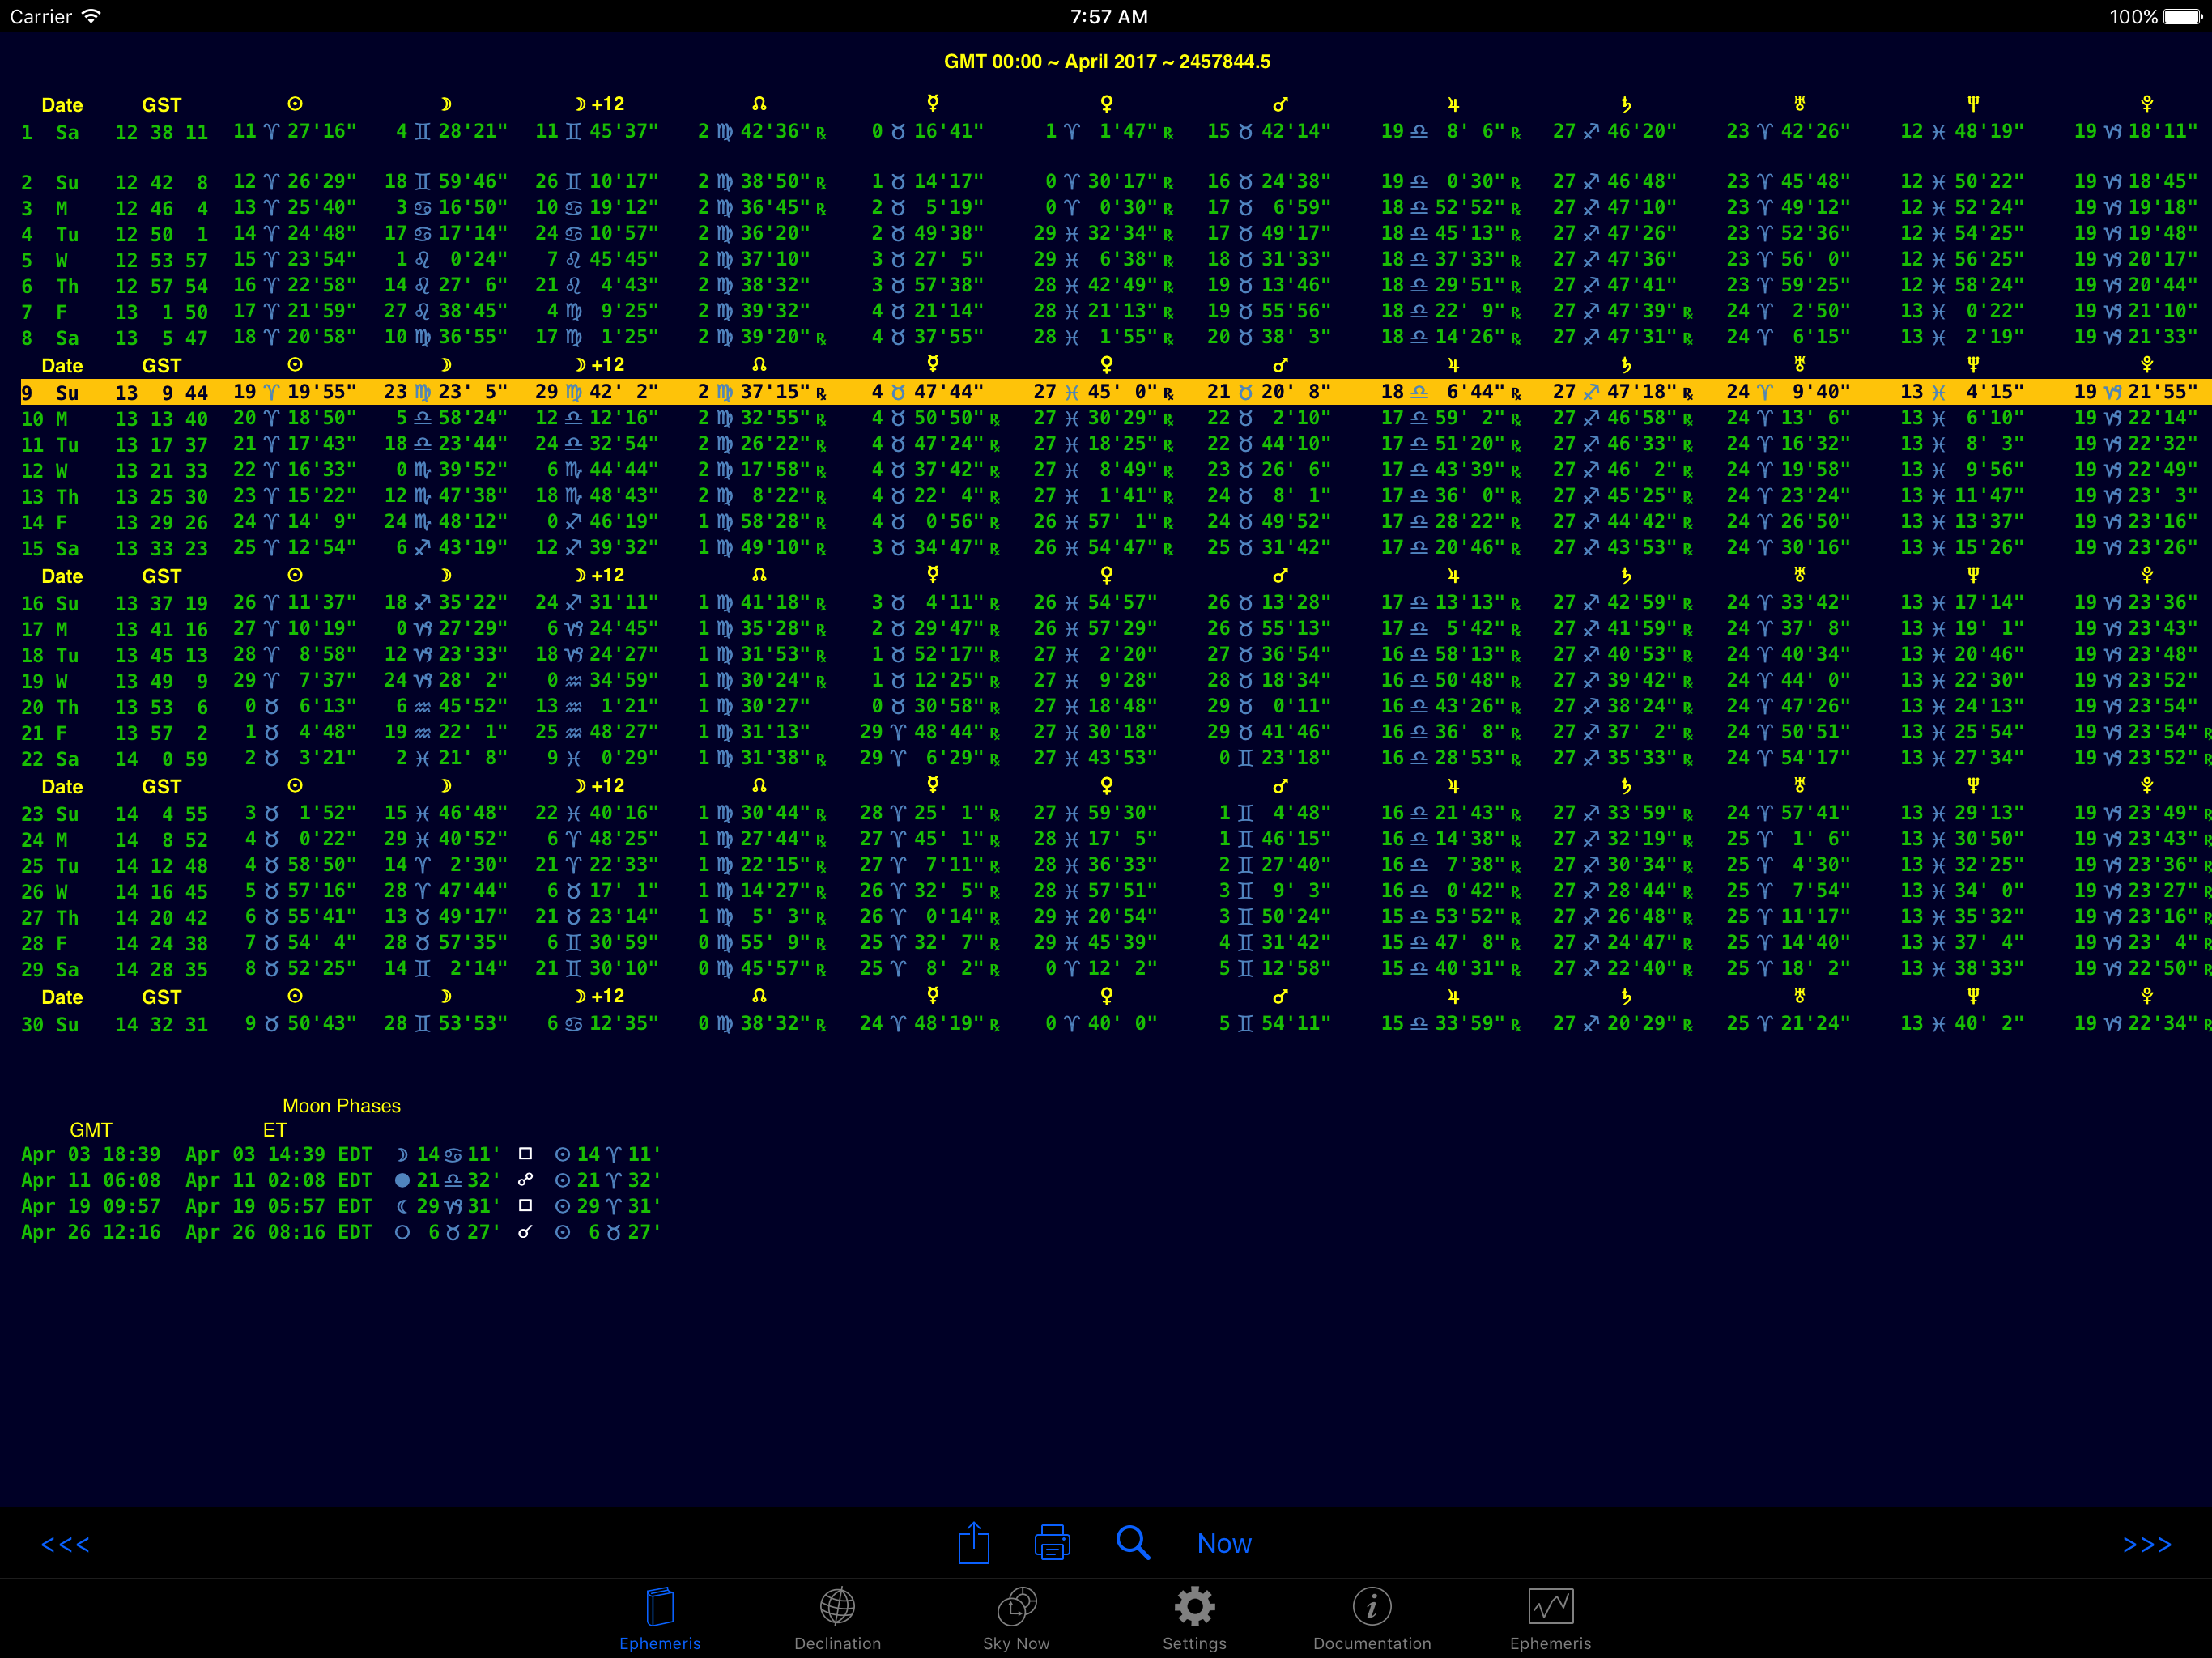Tap the page title GMT 00:00 April 2017
Image resolution: width=2212 pixels, height=1658 pixels.
[1107, 62]
